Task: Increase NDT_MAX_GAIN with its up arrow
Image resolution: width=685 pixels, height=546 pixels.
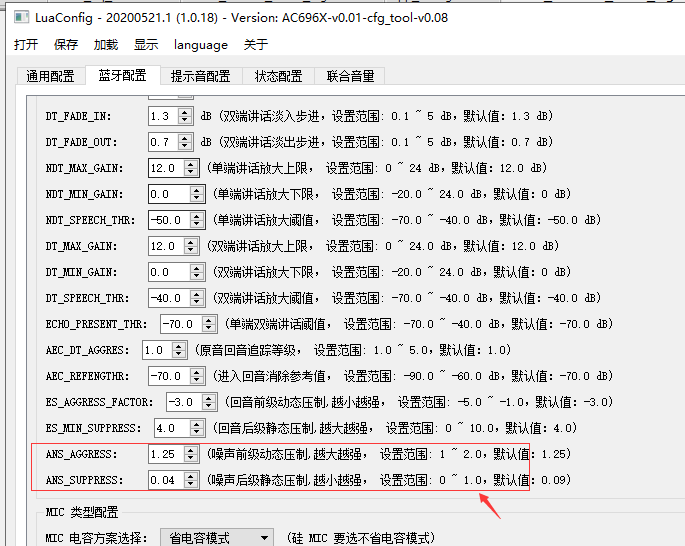Action: point(191,164)
